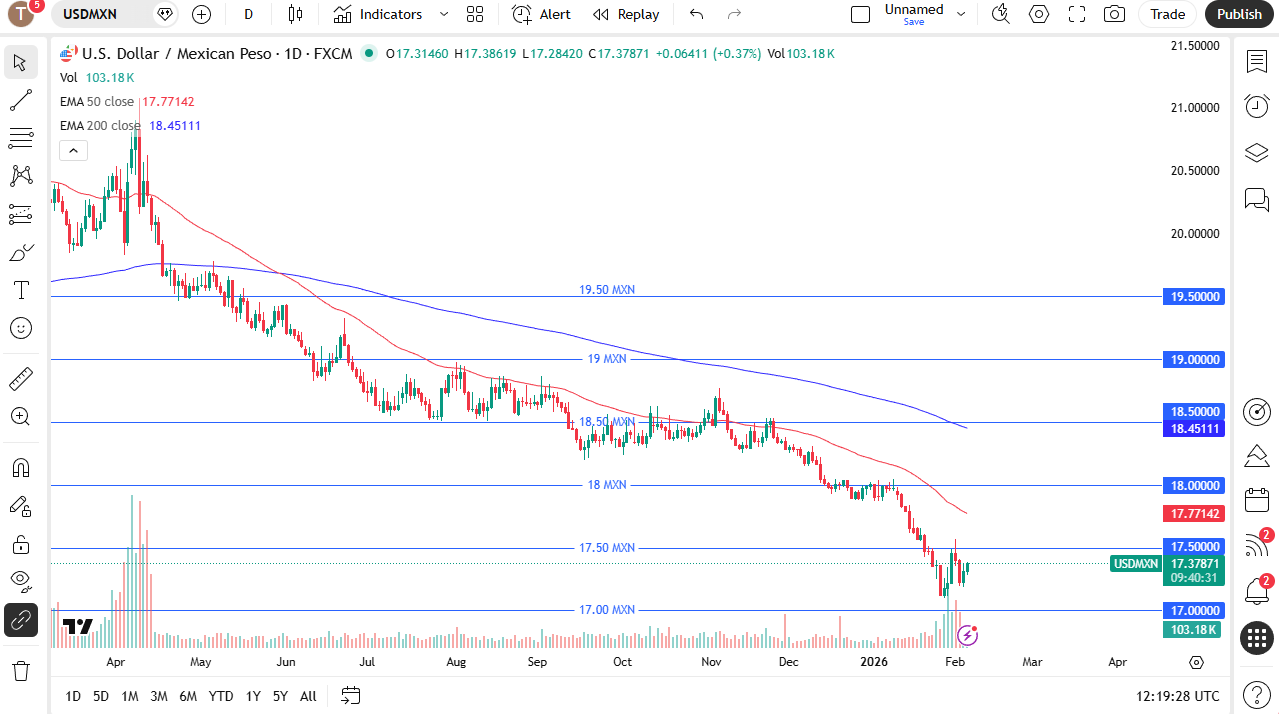Change the D timeframe interval
The width and height of the screenshot is (1279, 714).
point(248,14)
